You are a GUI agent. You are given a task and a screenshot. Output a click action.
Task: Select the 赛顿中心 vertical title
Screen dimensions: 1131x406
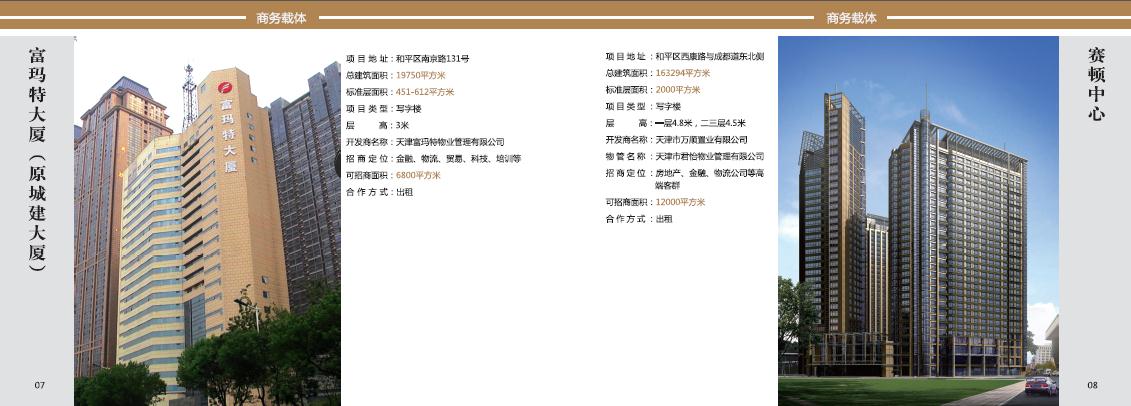[1095, 84]
